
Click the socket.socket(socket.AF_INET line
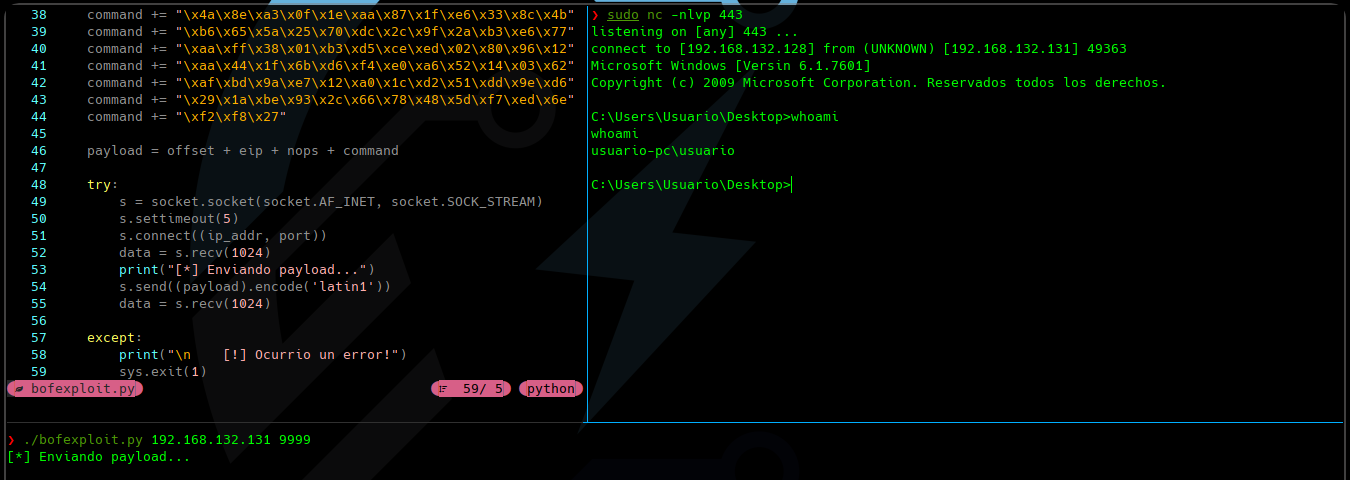(x=331, y=202)
